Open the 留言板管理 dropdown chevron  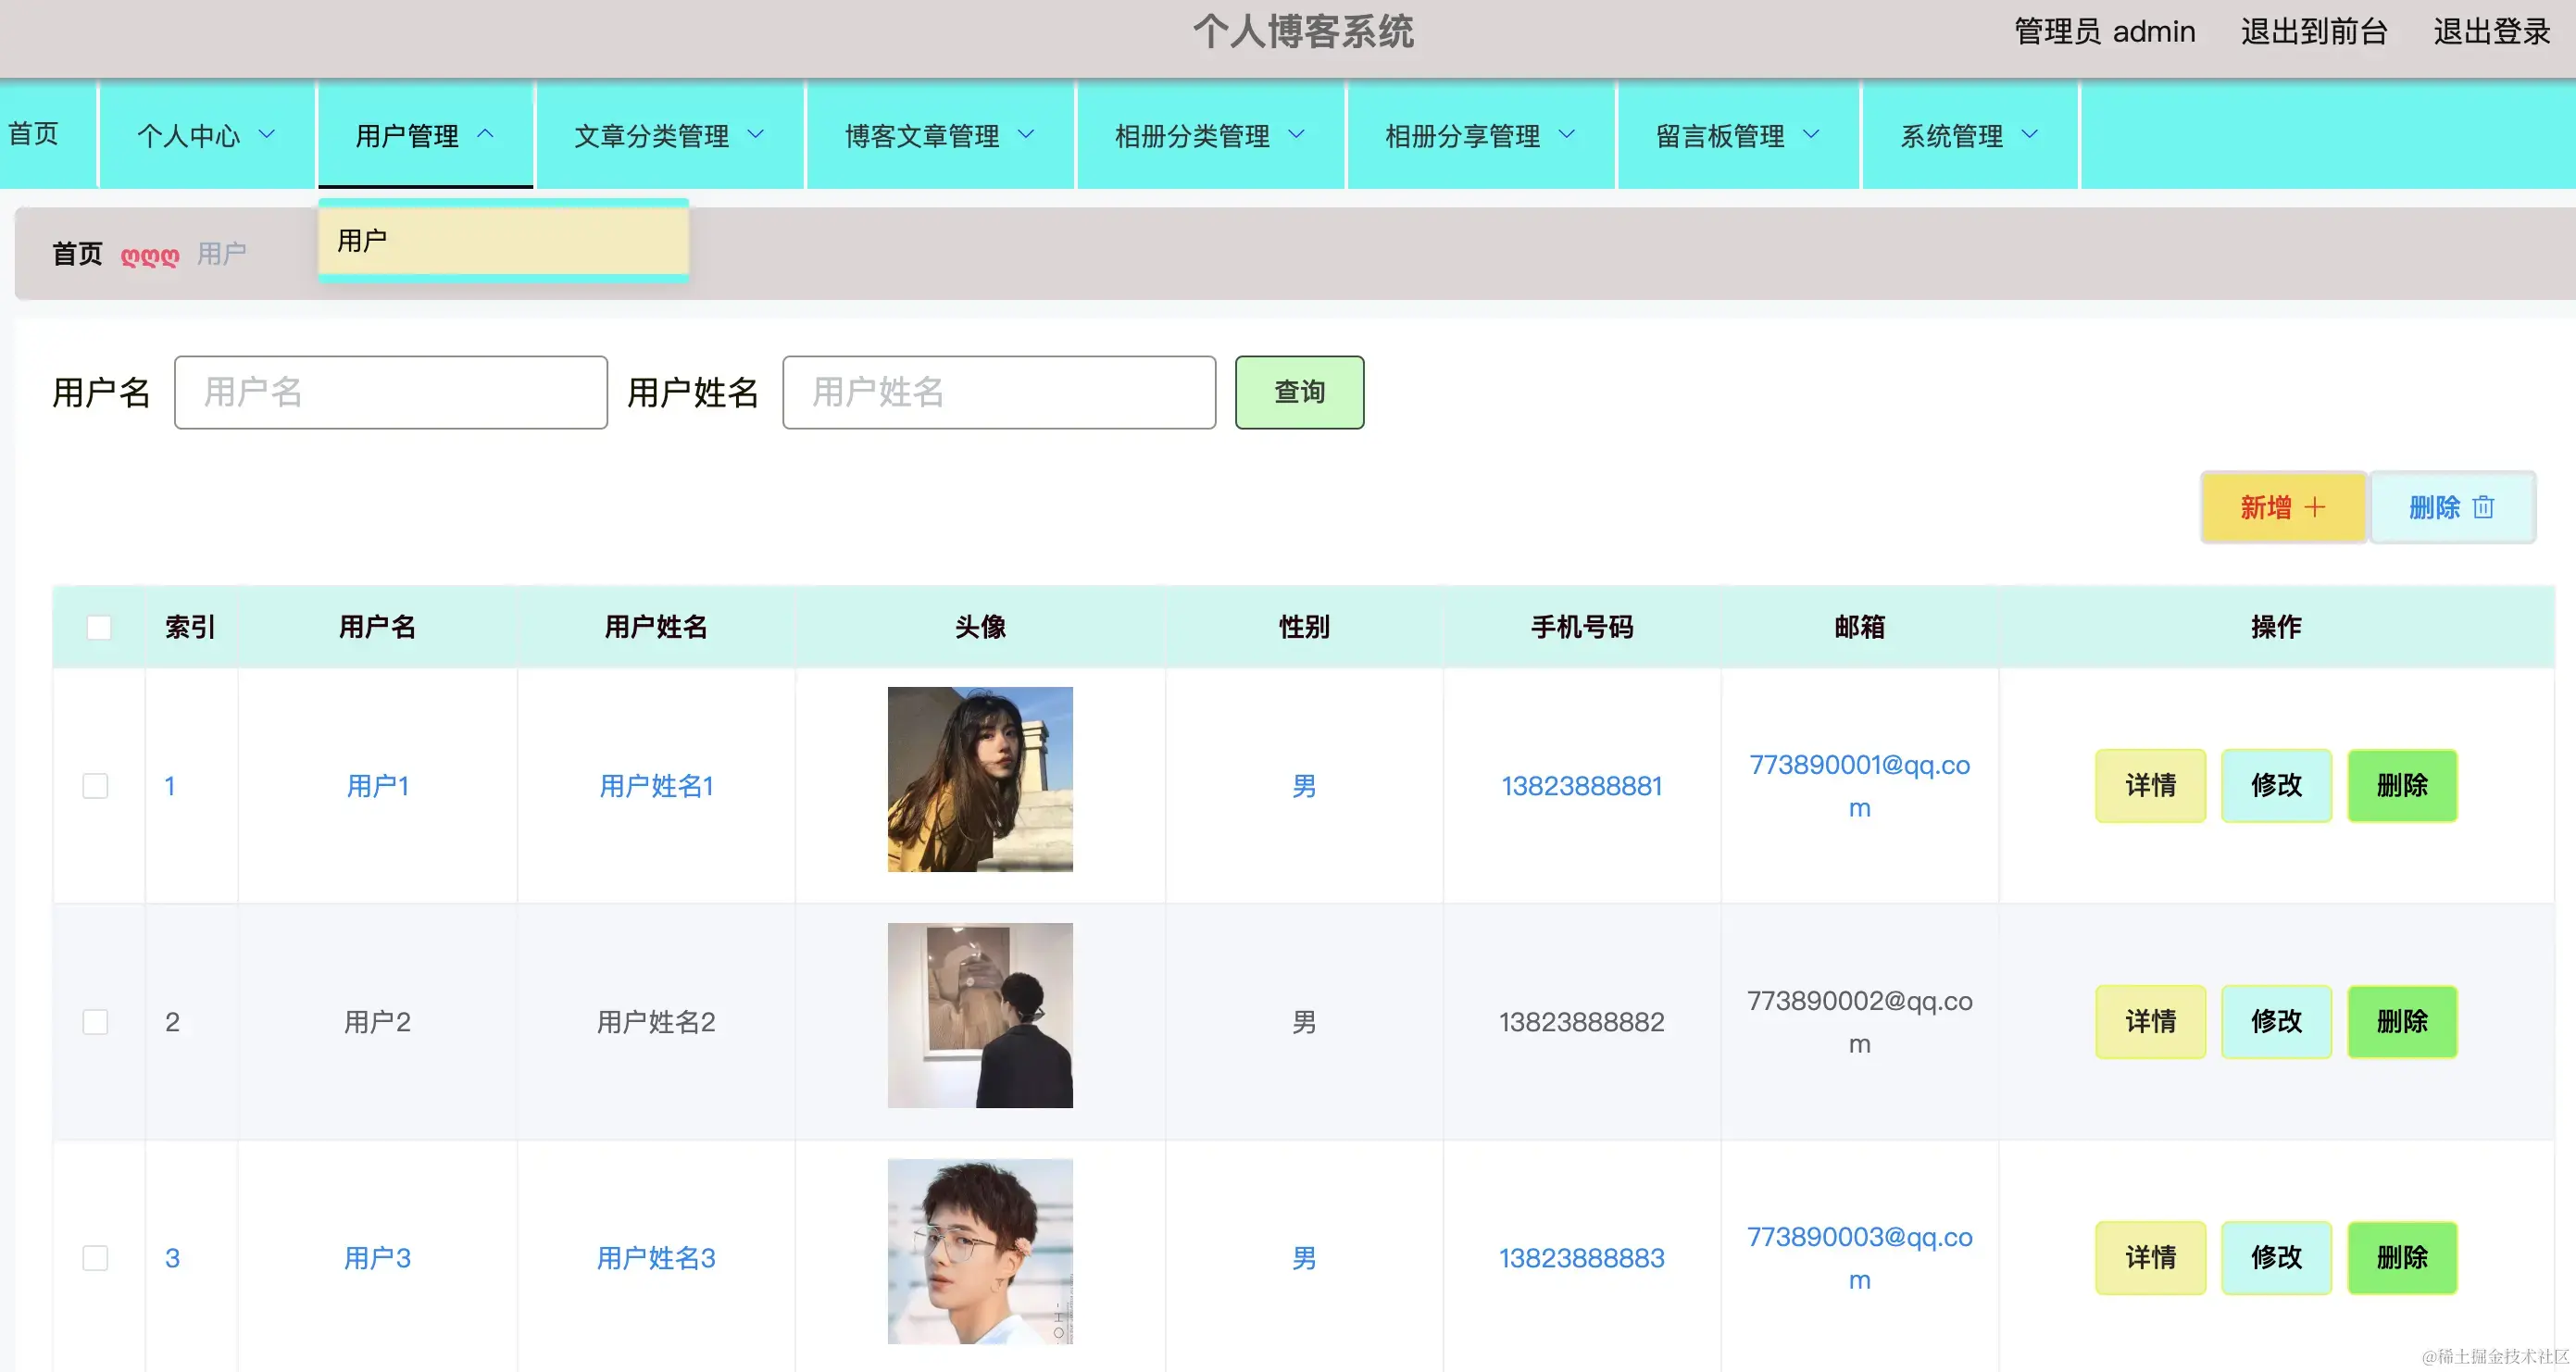coord(1812,133)
